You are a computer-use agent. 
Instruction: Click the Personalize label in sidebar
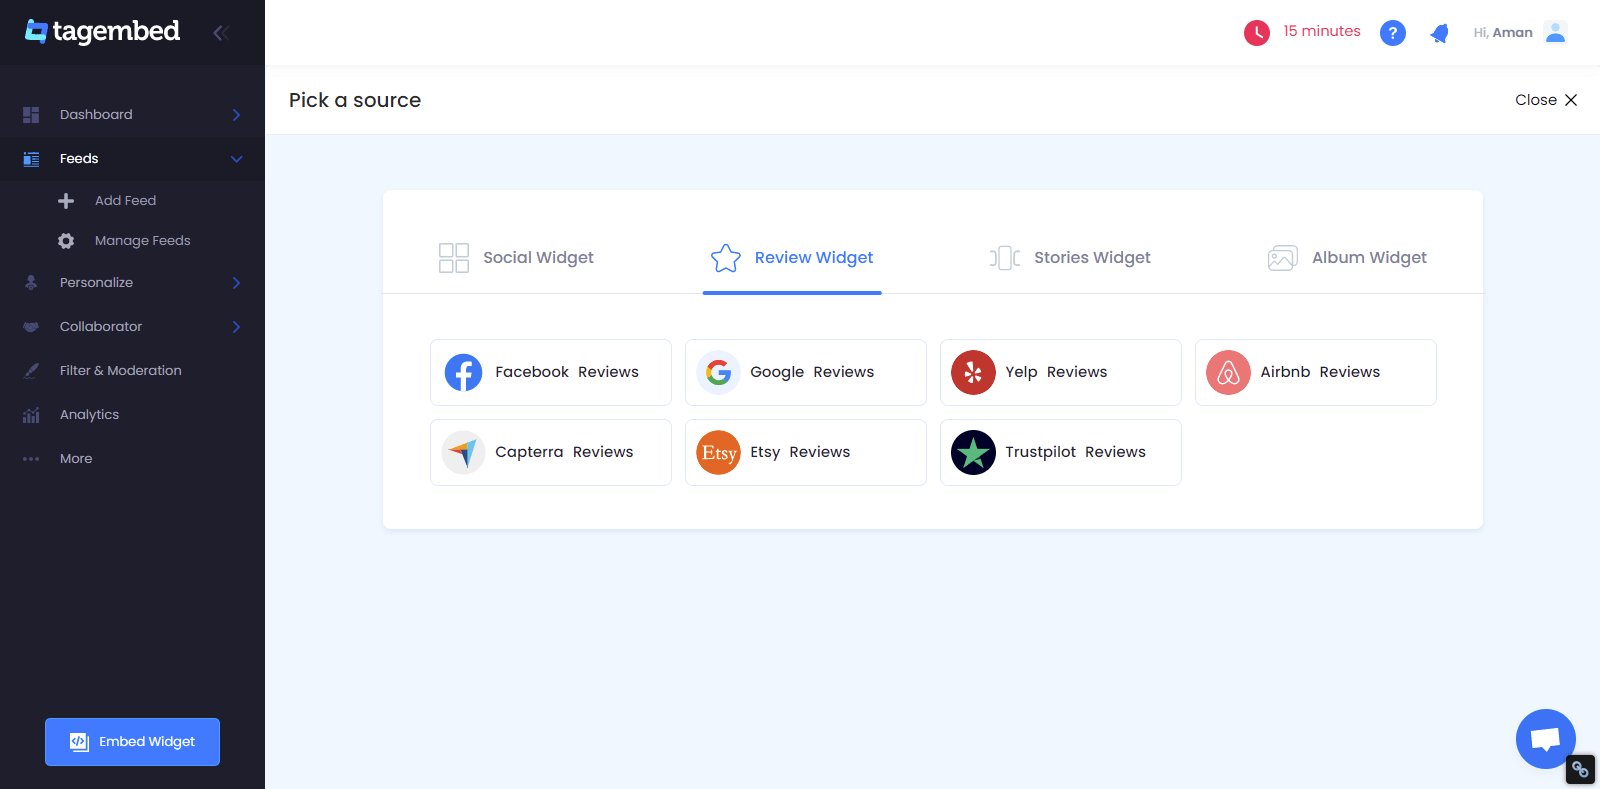pos(96,283)
